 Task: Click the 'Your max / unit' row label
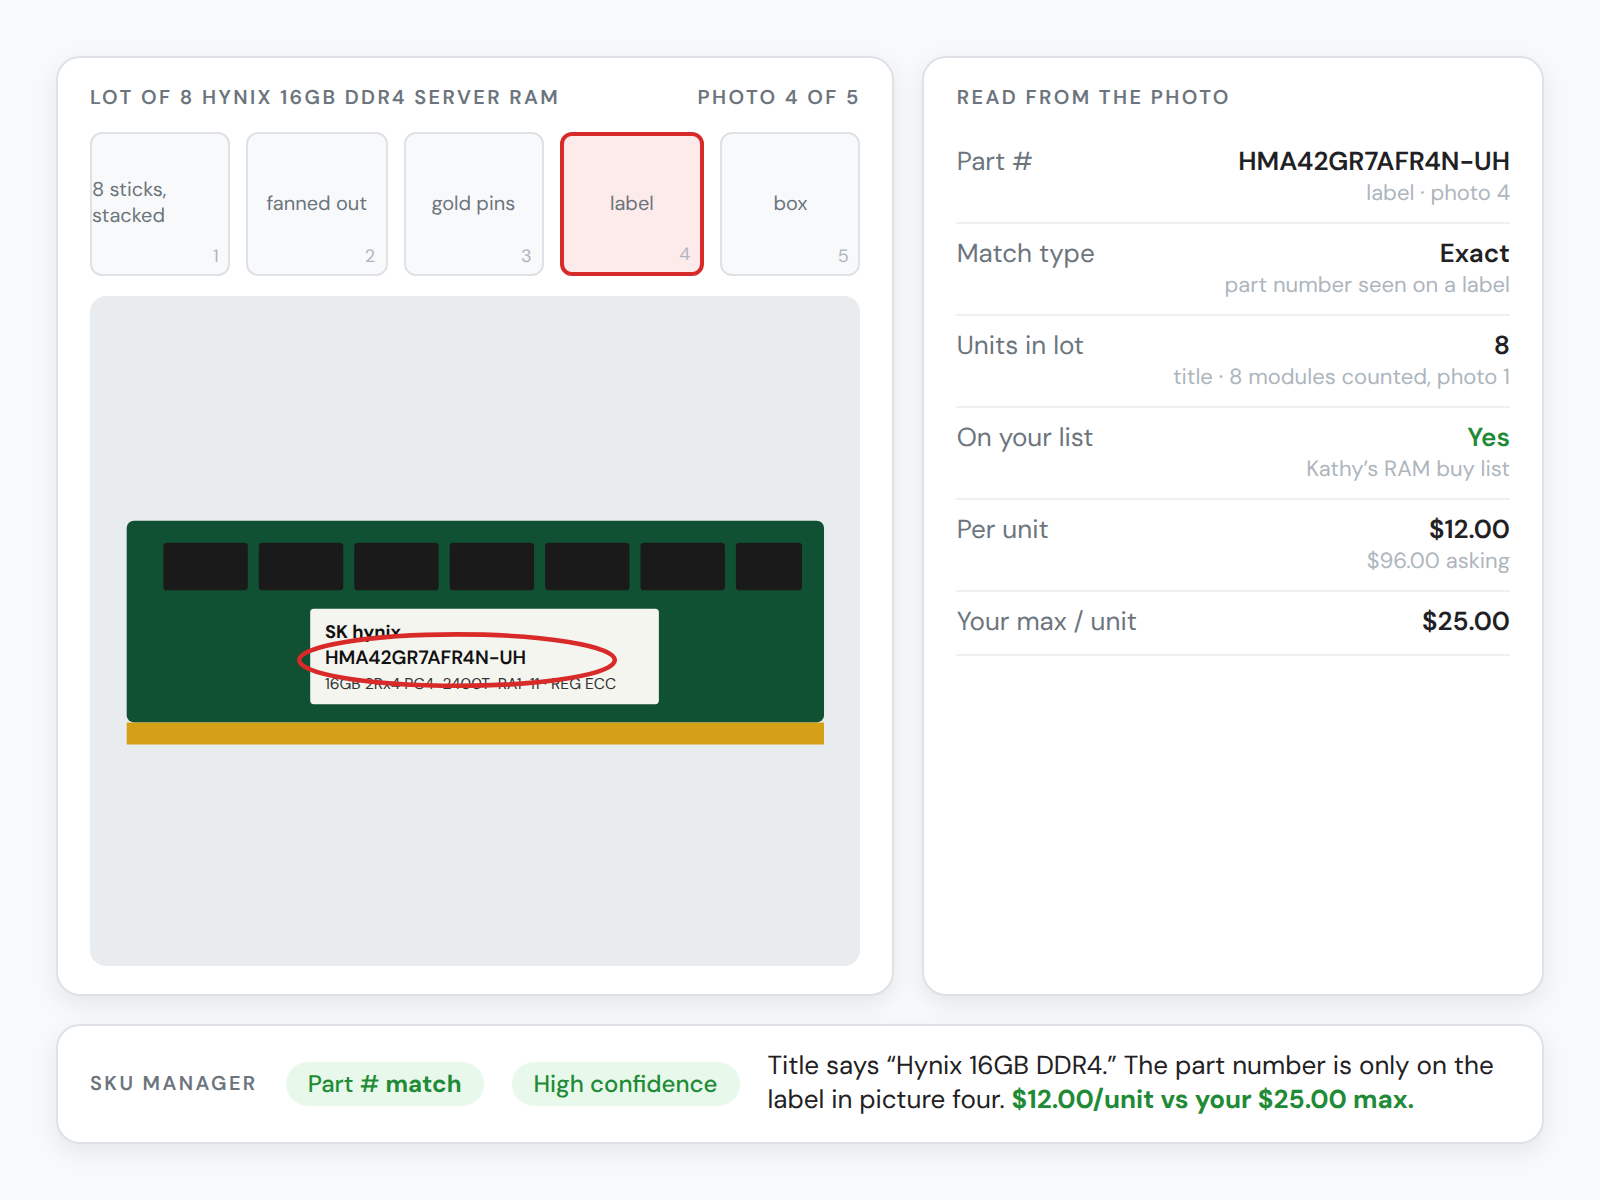(1046, 621)
